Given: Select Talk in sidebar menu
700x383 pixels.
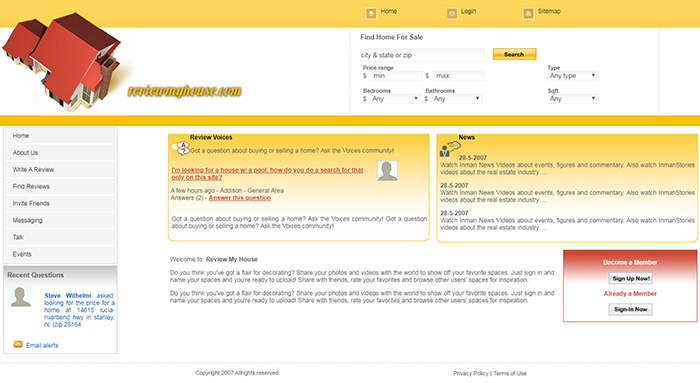Looking at the screenshot, I should (61, 237).
